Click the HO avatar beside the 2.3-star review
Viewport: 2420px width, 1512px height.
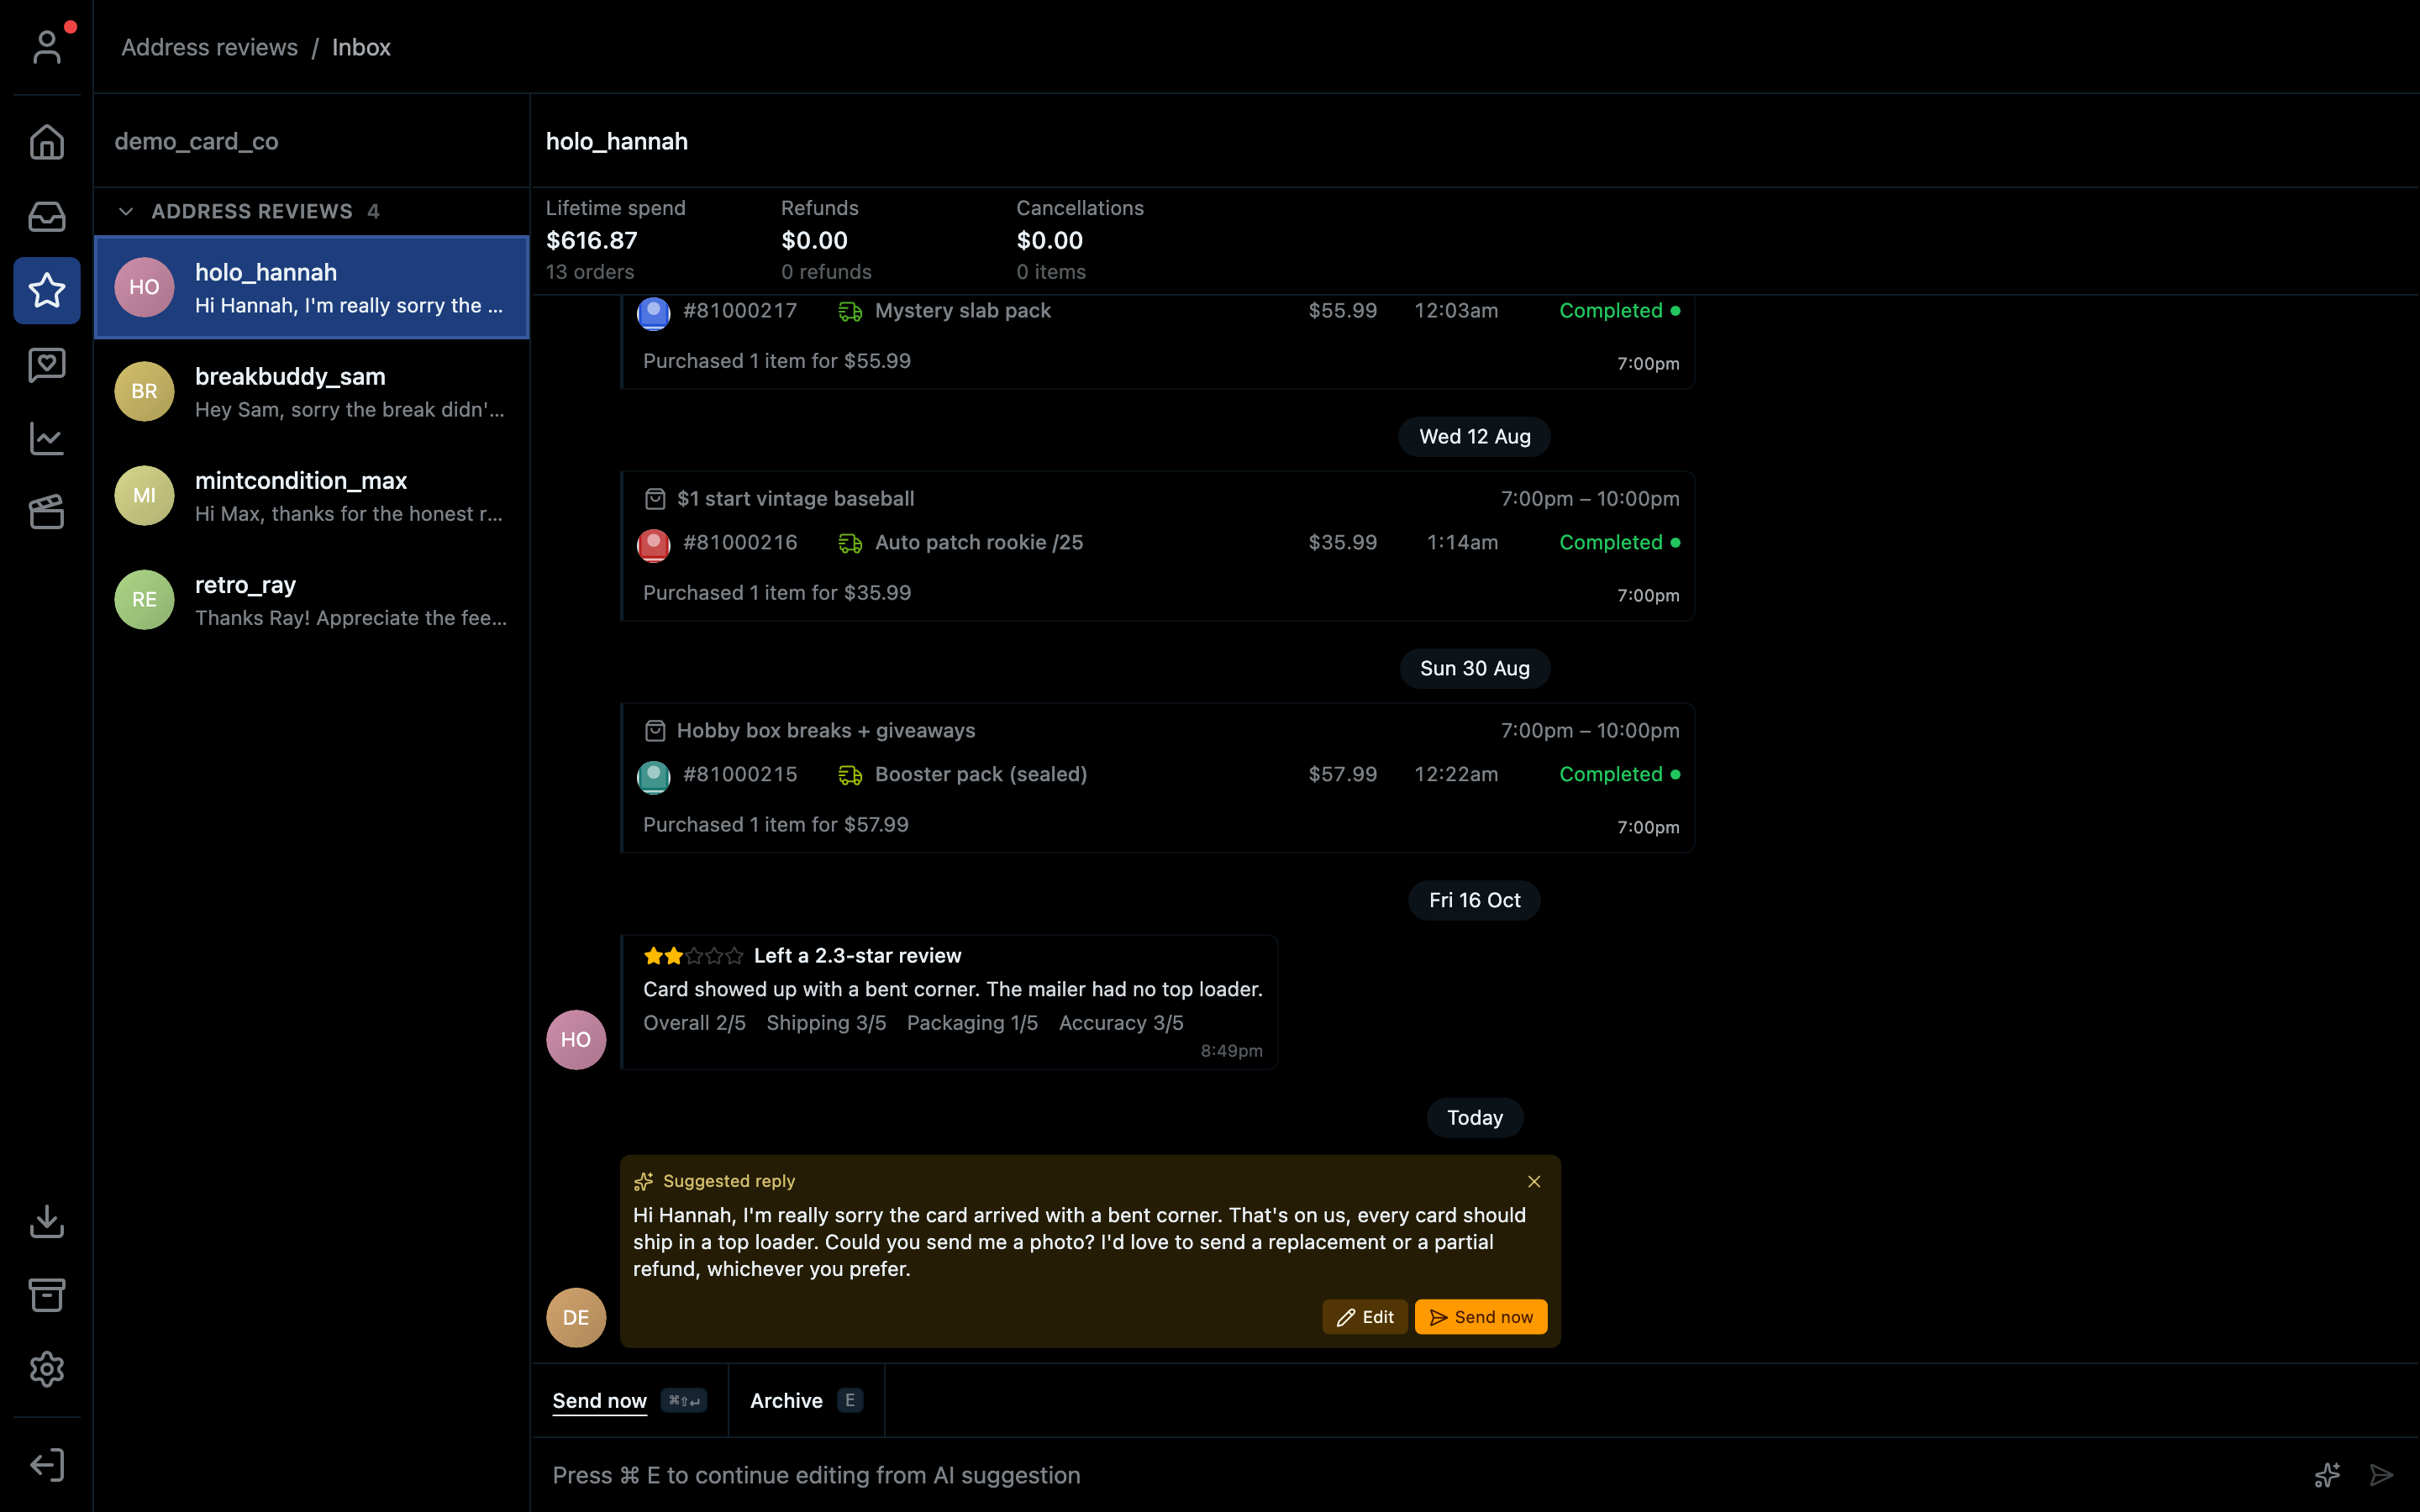[576, 1039]
